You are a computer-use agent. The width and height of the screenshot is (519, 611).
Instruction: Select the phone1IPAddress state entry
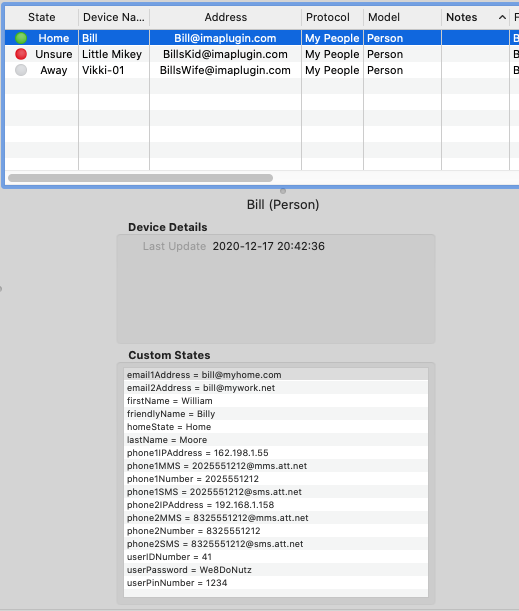276,453
